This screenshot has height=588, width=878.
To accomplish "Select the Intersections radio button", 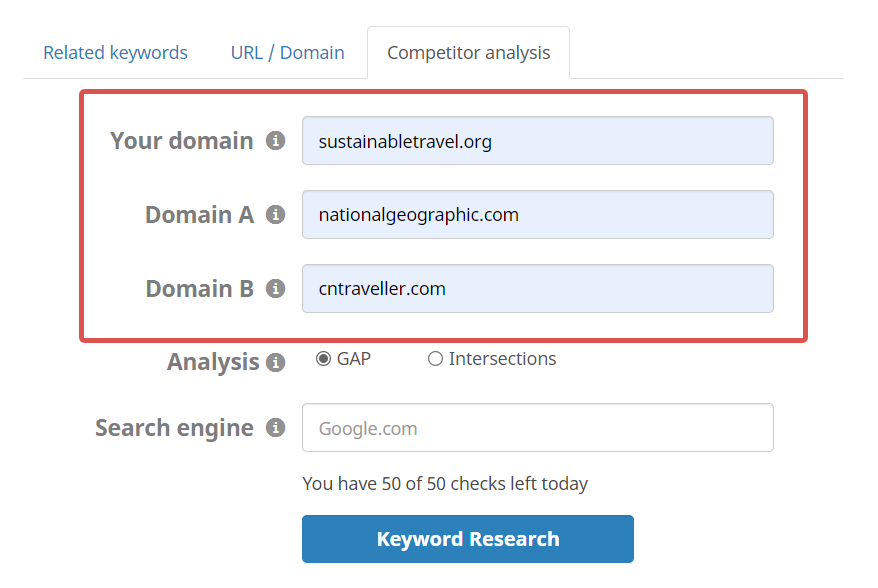I will coord(435,358).
